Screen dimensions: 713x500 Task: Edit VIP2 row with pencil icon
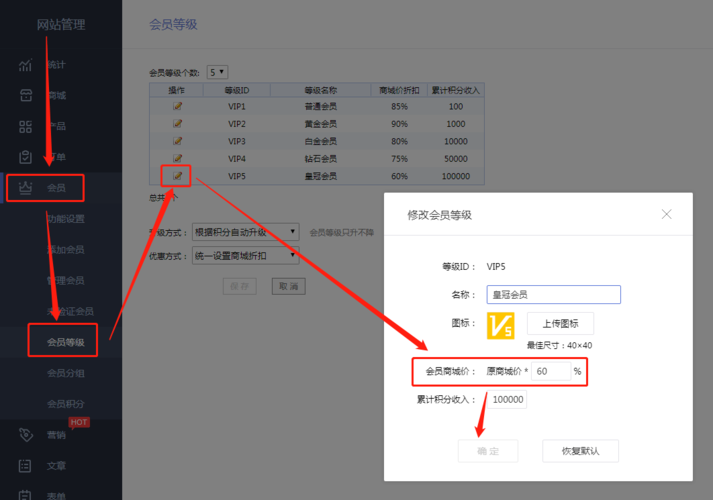[x=177, y=124]
